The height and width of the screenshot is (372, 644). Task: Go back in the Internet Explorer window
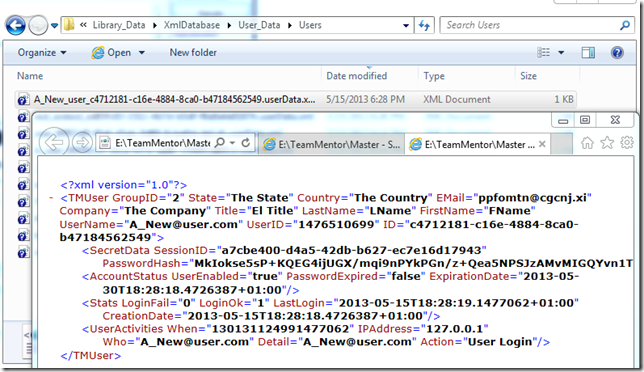(54, 142)
